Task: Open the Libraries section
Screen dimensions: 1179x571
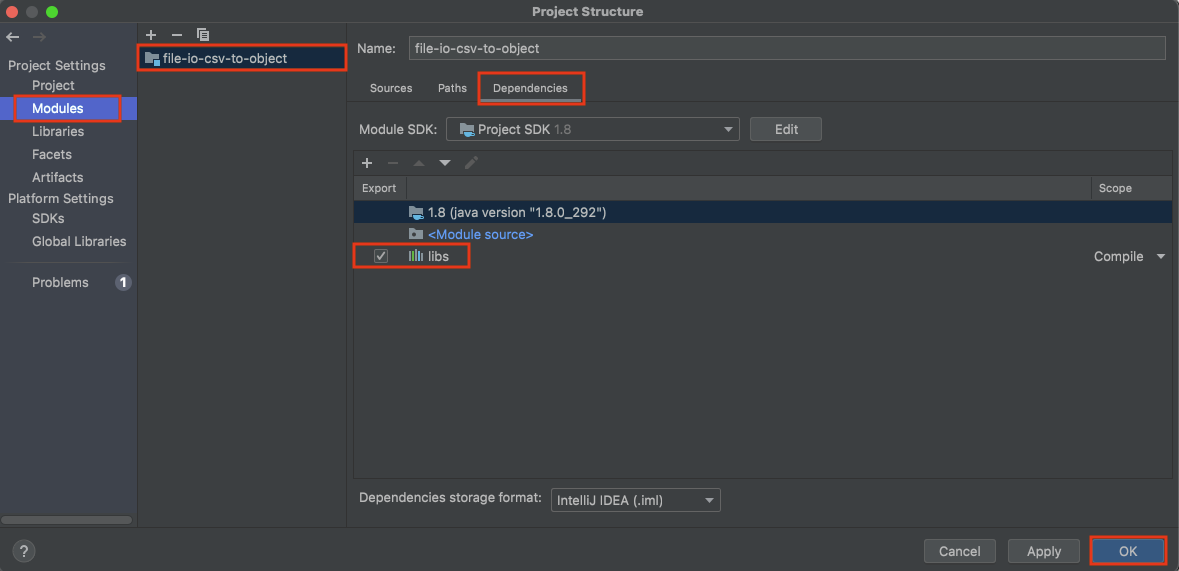Action: pyautogui.click(x=58, y=132)
